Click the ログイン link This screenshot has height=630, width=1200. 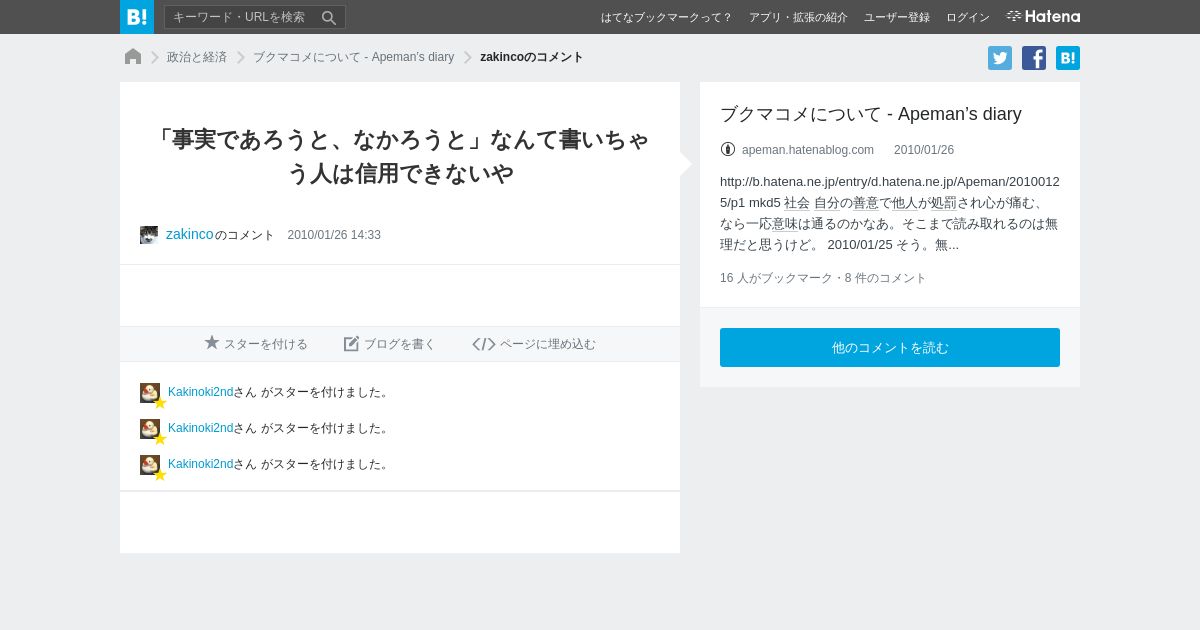click(968, 17)
